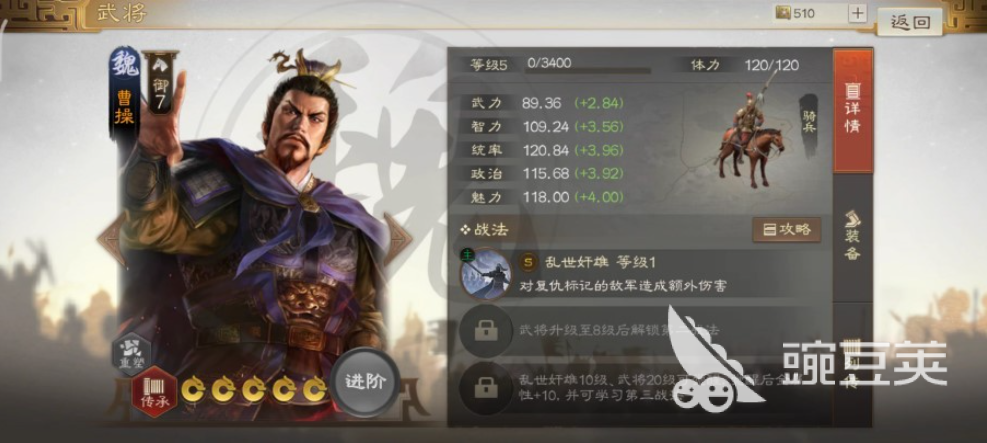
Task: Go to next general with right arrow
Action: pos(398,240)
